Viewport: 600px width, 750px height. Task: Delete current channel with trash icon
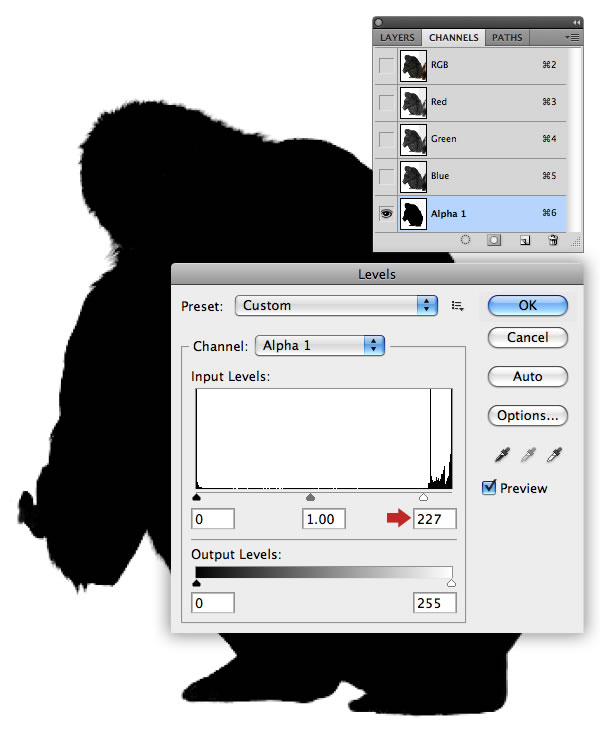(553, 240)
